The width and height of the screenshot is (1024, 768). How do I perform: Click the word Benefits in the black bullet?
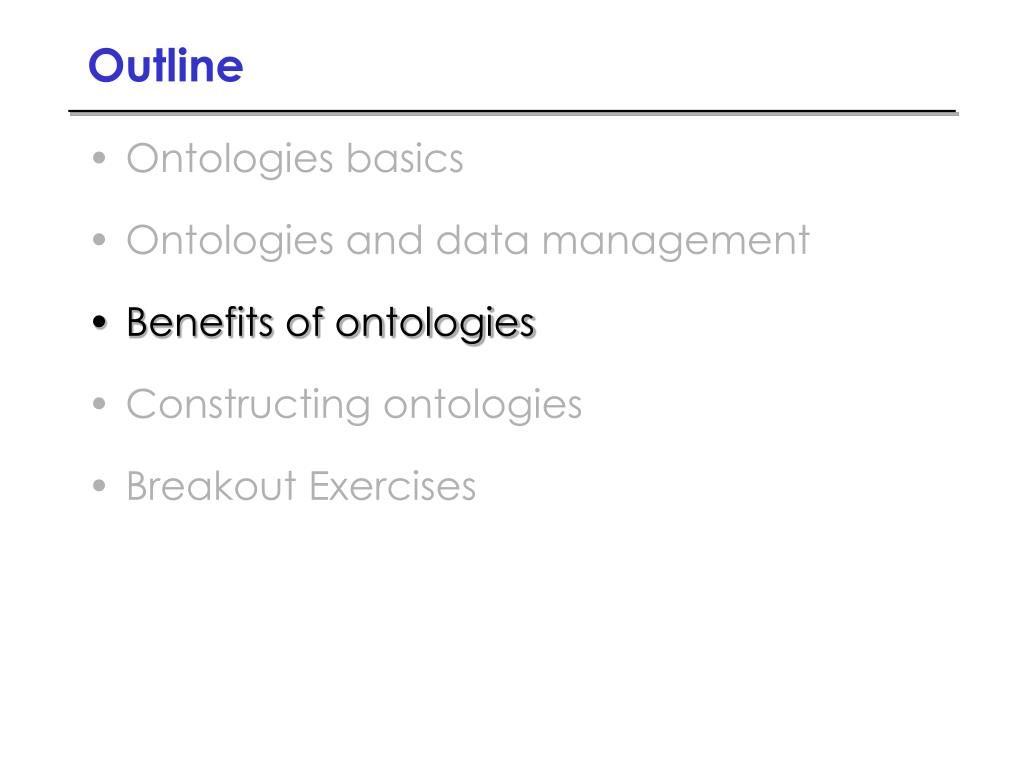click(x=200, y=322)
